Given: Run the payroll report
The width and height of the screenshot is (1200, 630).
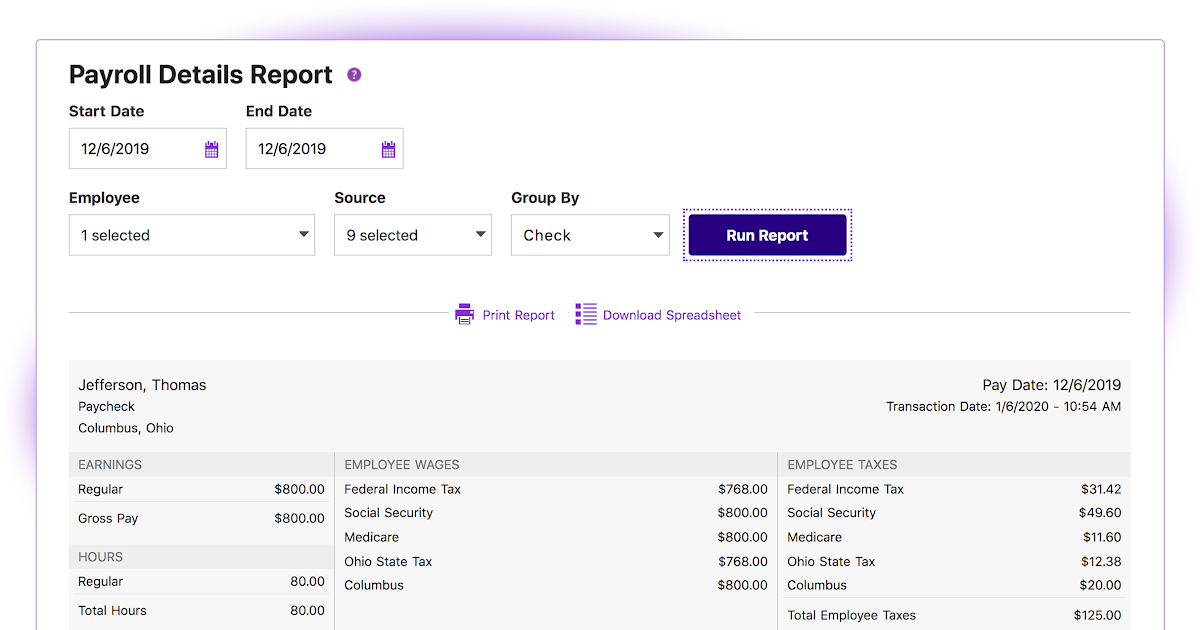Looking at the screenshot, I should click(x=767, y=235).
